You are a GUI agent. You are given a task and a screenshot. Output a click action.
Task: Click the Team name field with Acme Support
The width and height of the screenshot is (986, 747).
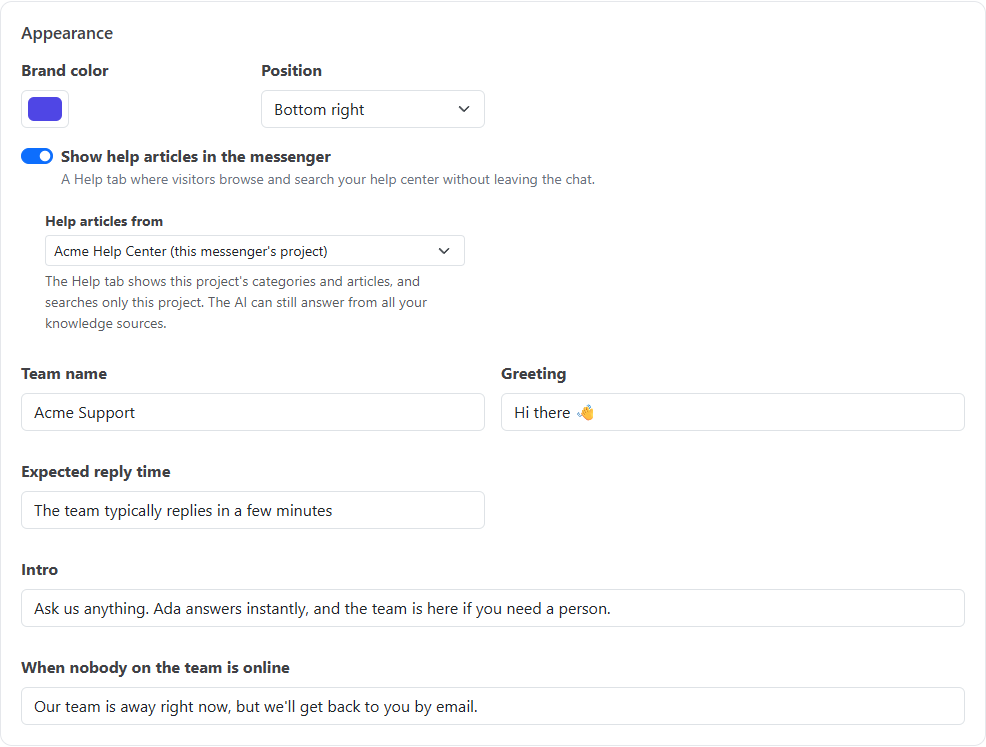click(x=253, y=412)
